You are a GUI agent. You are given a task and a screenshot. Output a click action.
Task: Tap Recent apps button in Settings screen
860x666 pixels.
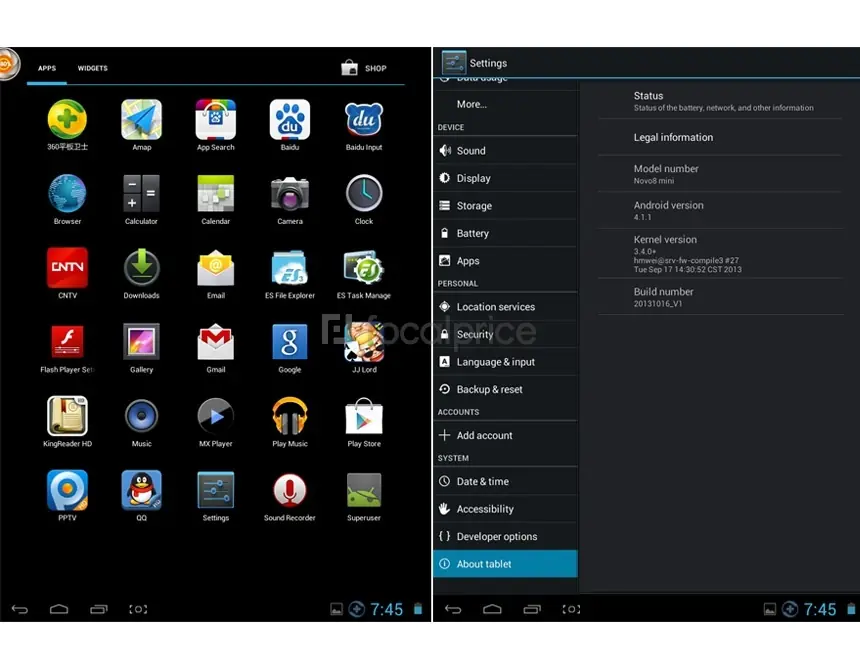(532, 609)
